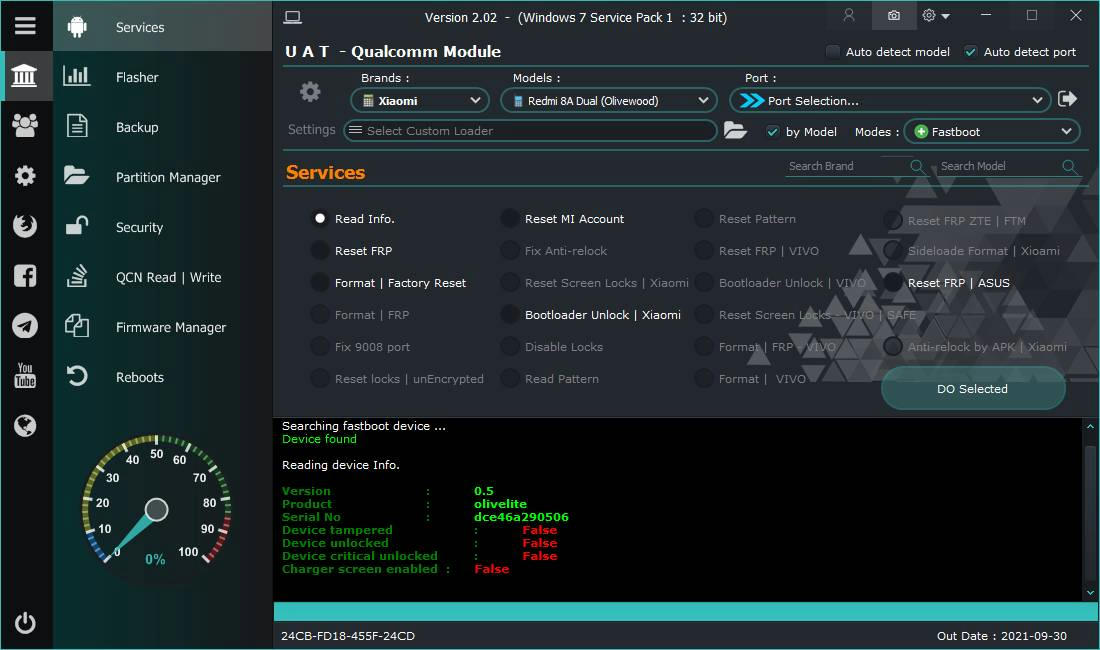Click the Security padlock icon
Image resolution: width=1100 pixels, height=650 pixels.
tap(76, 225)
